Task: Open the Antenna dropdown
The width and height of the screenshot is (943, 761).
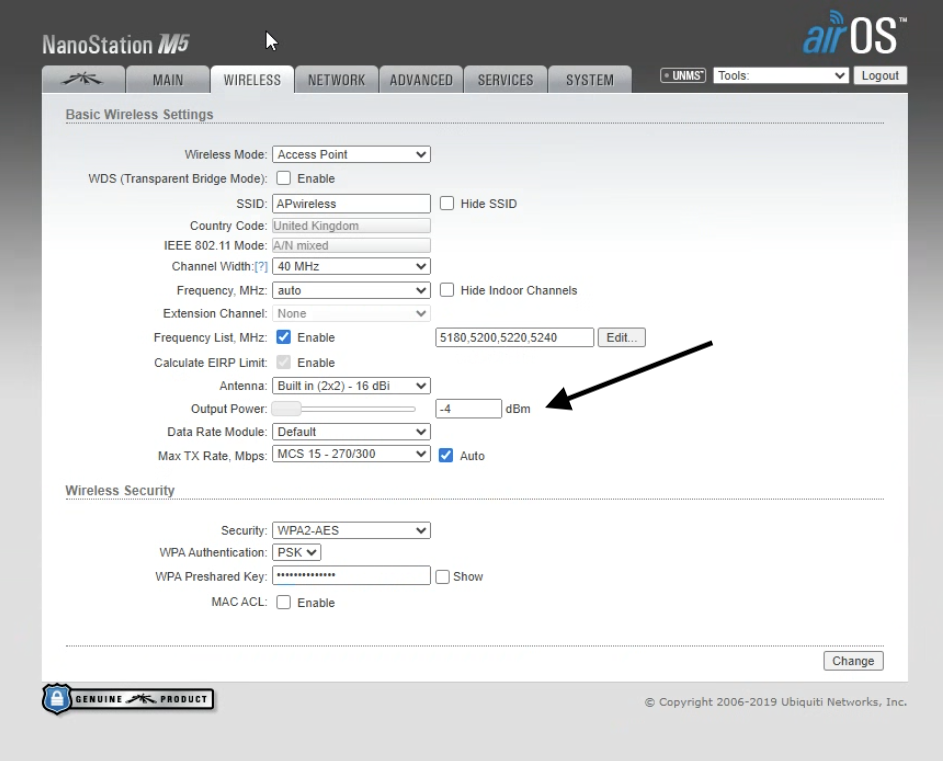Action: (351, 386)
